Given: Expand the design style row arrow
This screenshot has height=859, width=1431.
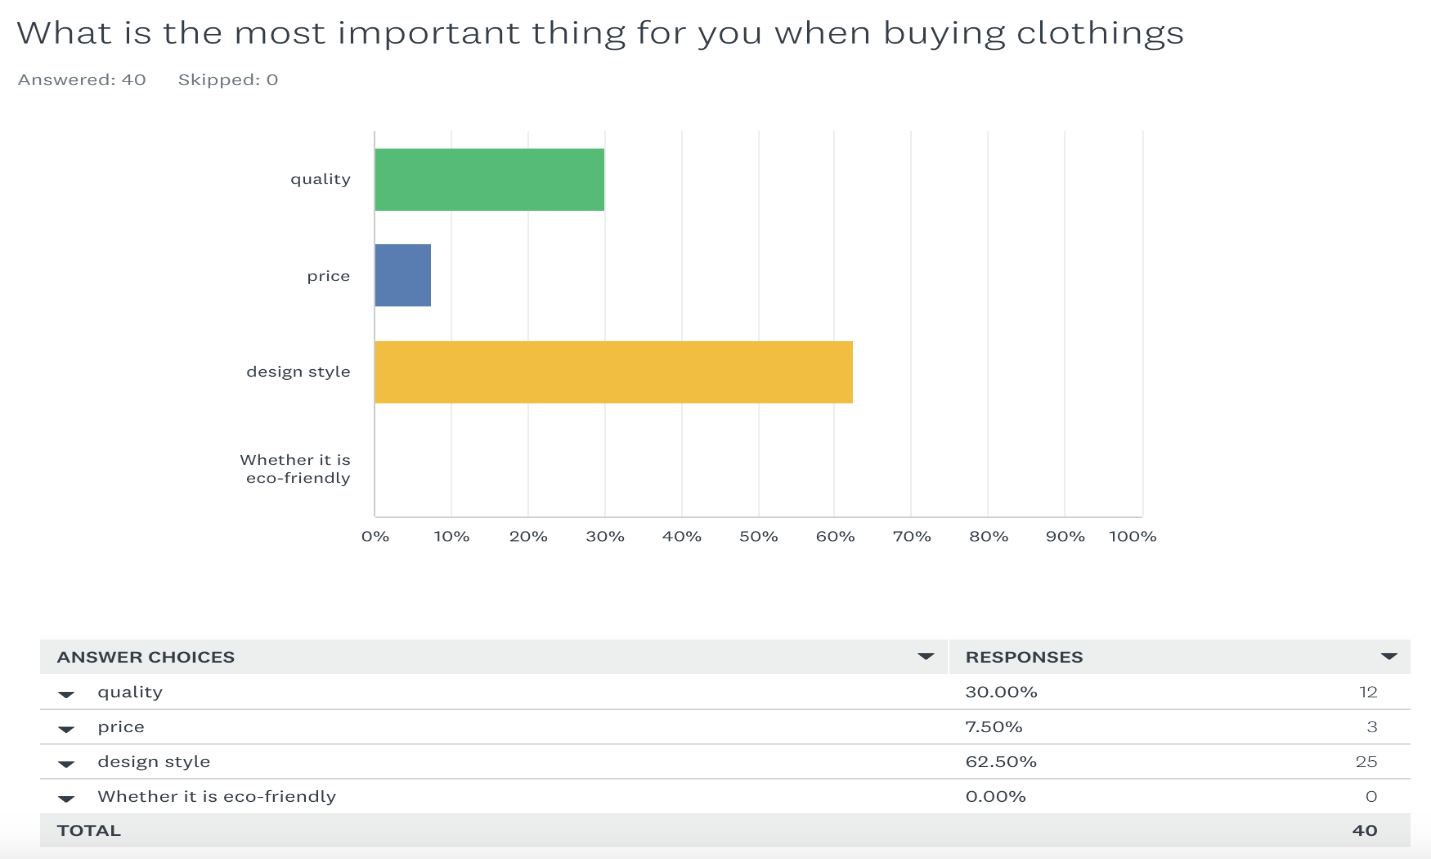Looking at the screenshot, I should click(x=67, y=763).
